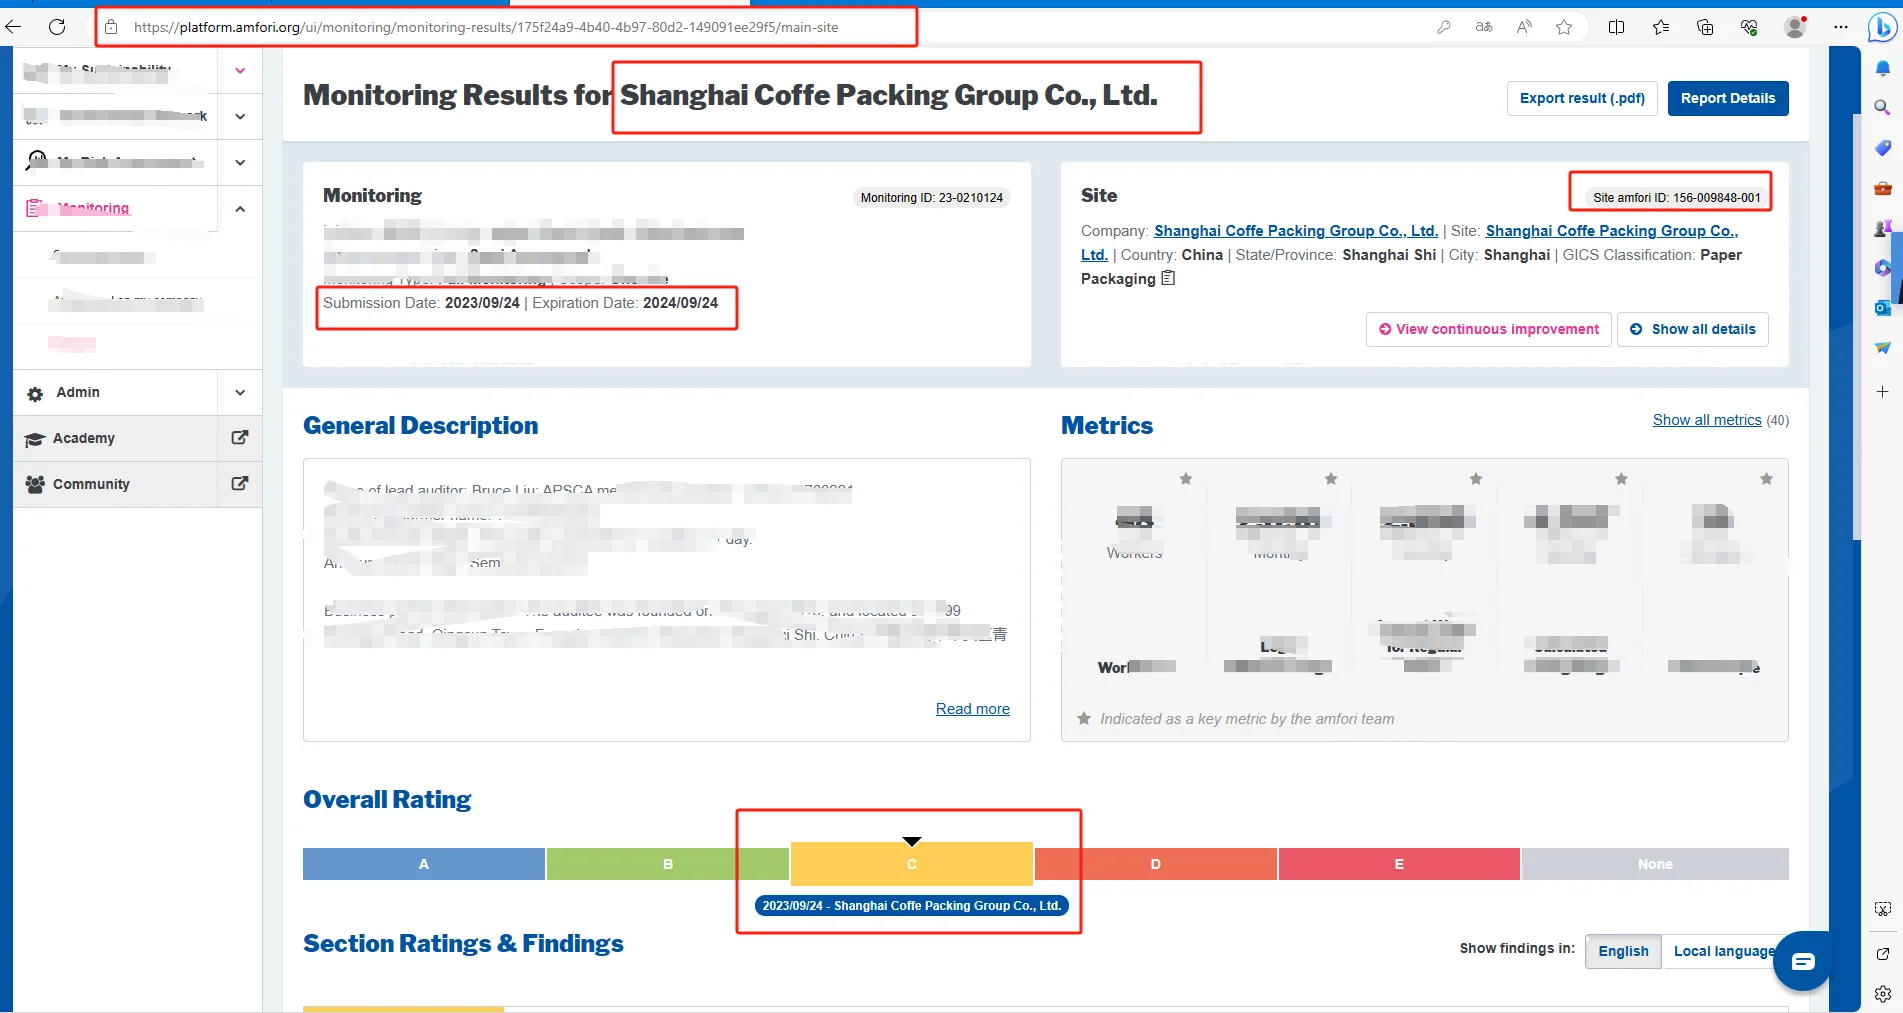The width and height of the screenshot is (1903, 1013).
Task: Open the live chat bubble button
Action: (x=1803, y=961)
